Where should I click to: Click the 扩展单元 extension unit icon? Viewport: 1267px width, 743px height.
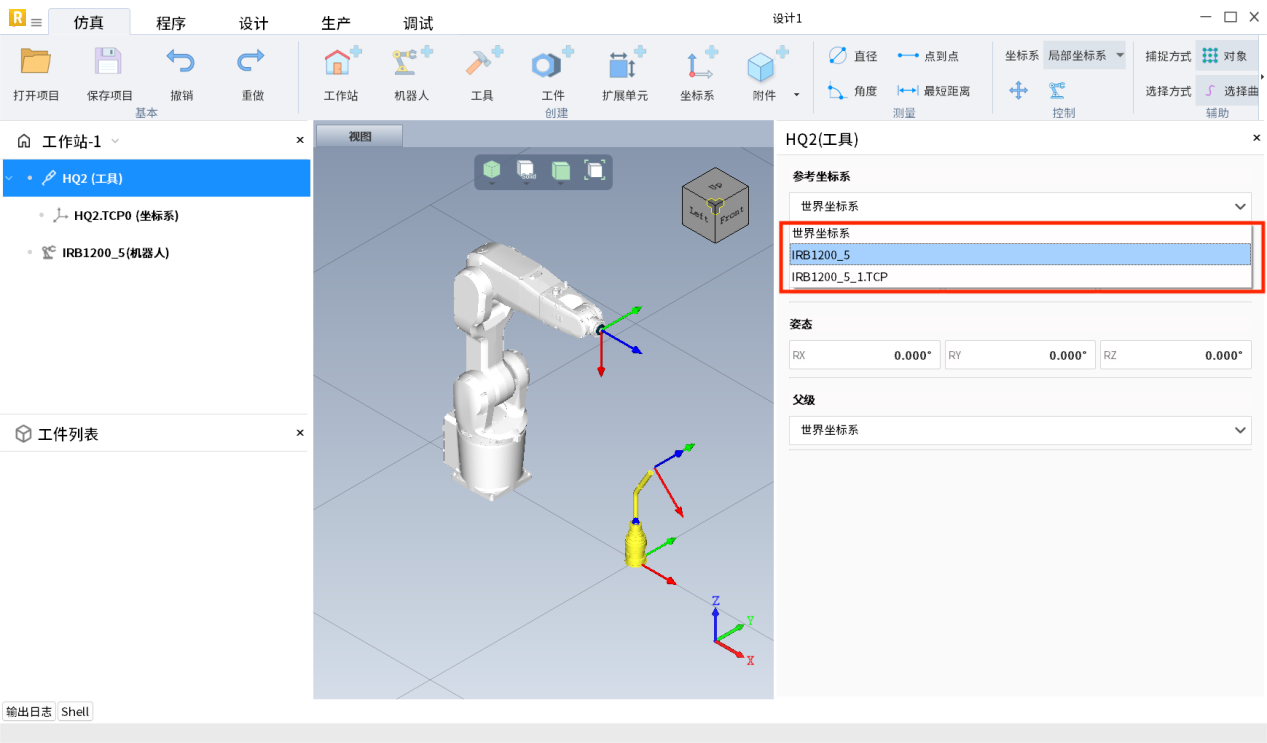point(624,65)
